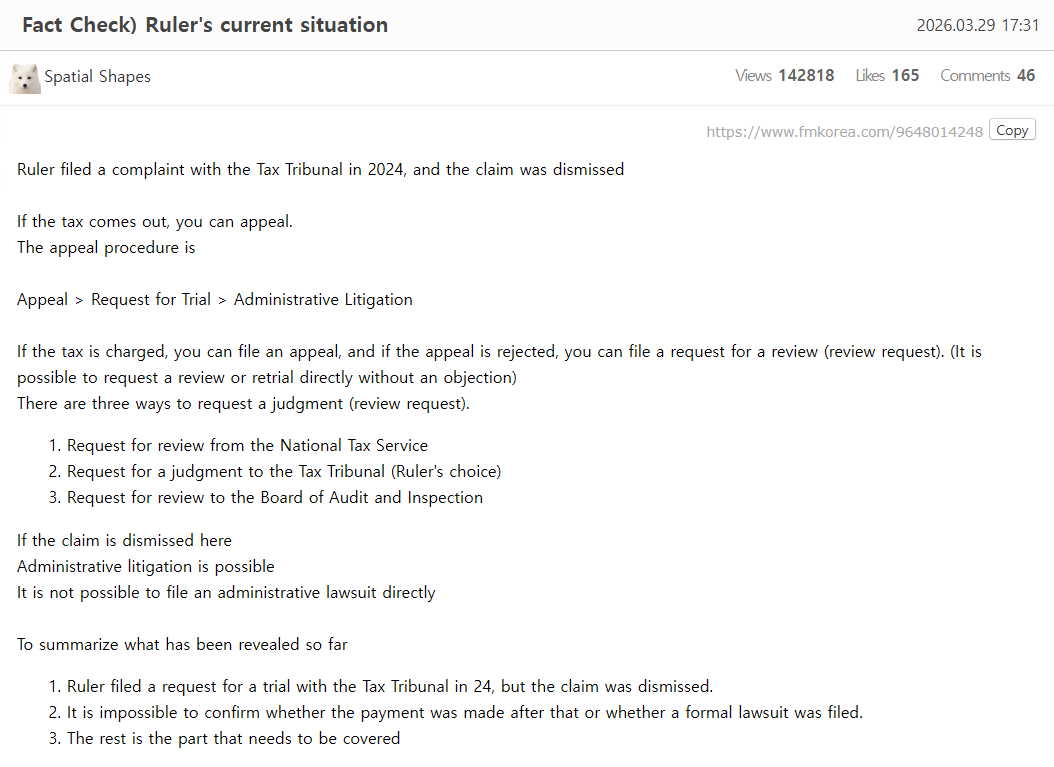Click the Appeal > Request for Trial breadcrumb line
The width and height of the screenshot is (1054, 767).
pos(214,300)
